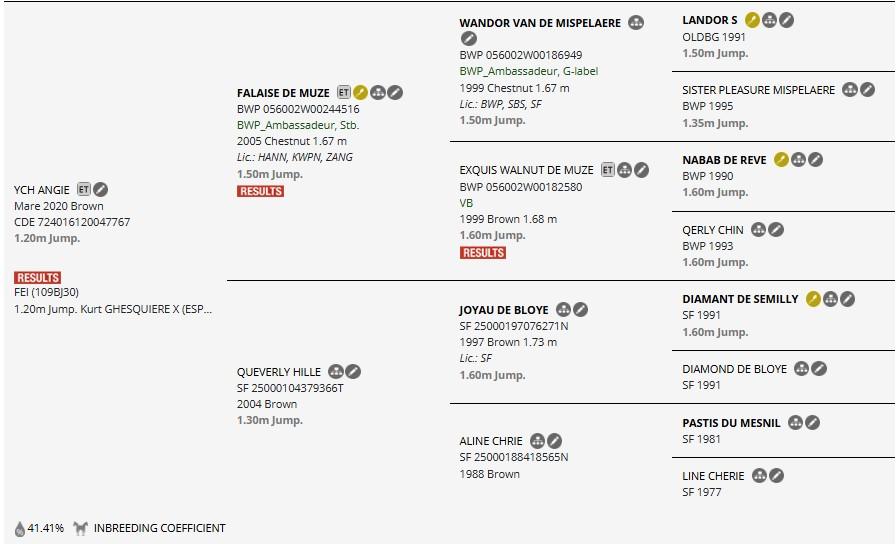896x544 pixels.
Task: Click the ET badge beside FALAISE DE MUZE
Action: [x=343, y=92]
